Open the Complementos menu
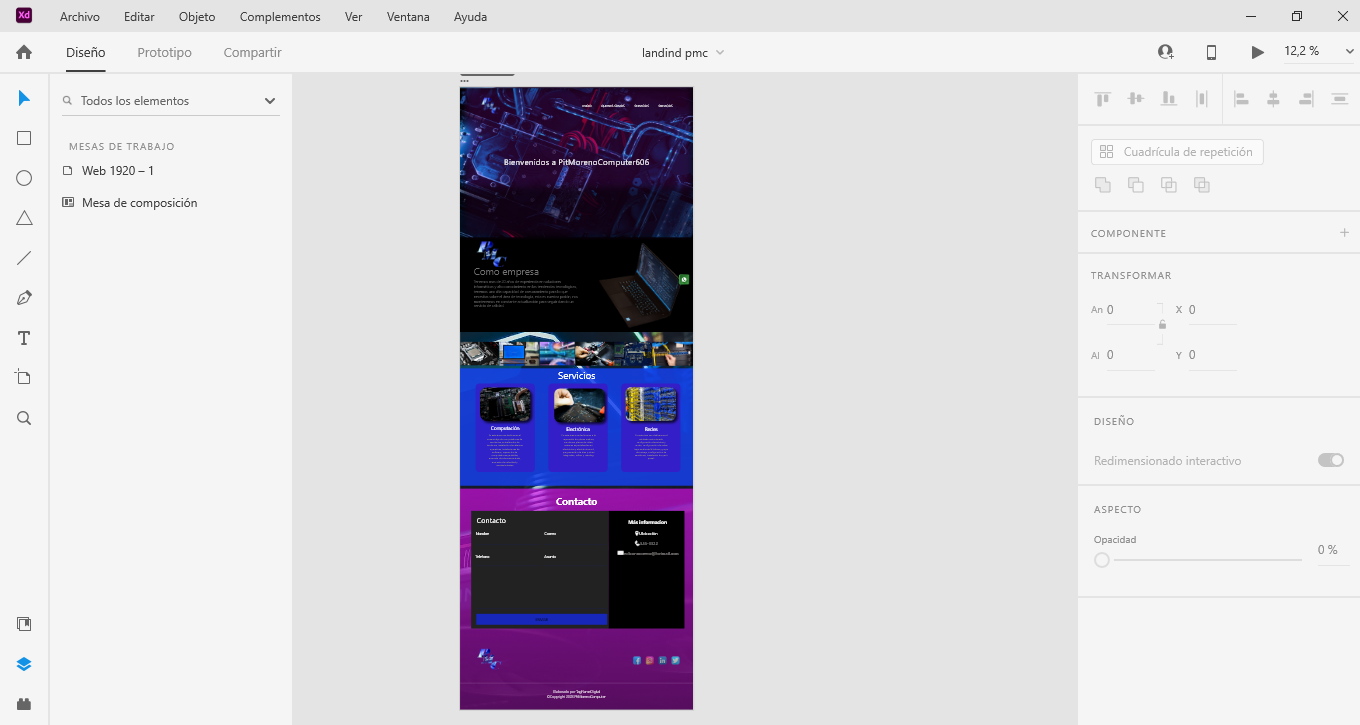This screenshot has width=1360, height=725. coord(280,17)
